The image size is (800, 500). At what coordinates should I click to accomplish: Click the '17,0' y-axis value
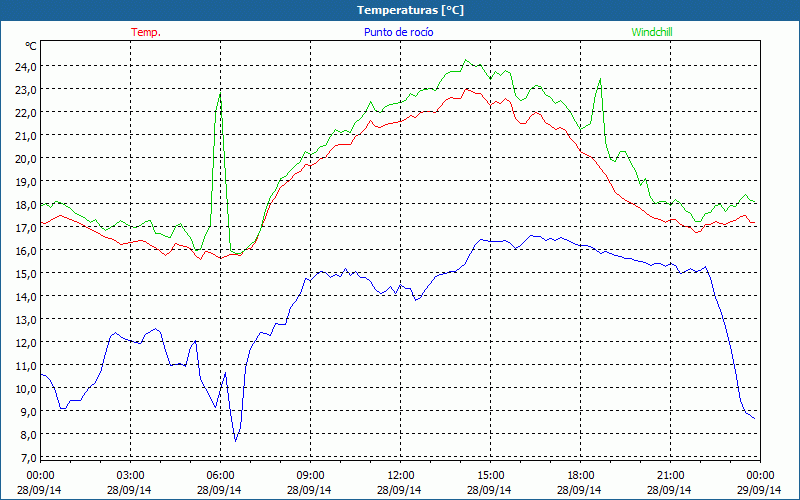(26, 228)
